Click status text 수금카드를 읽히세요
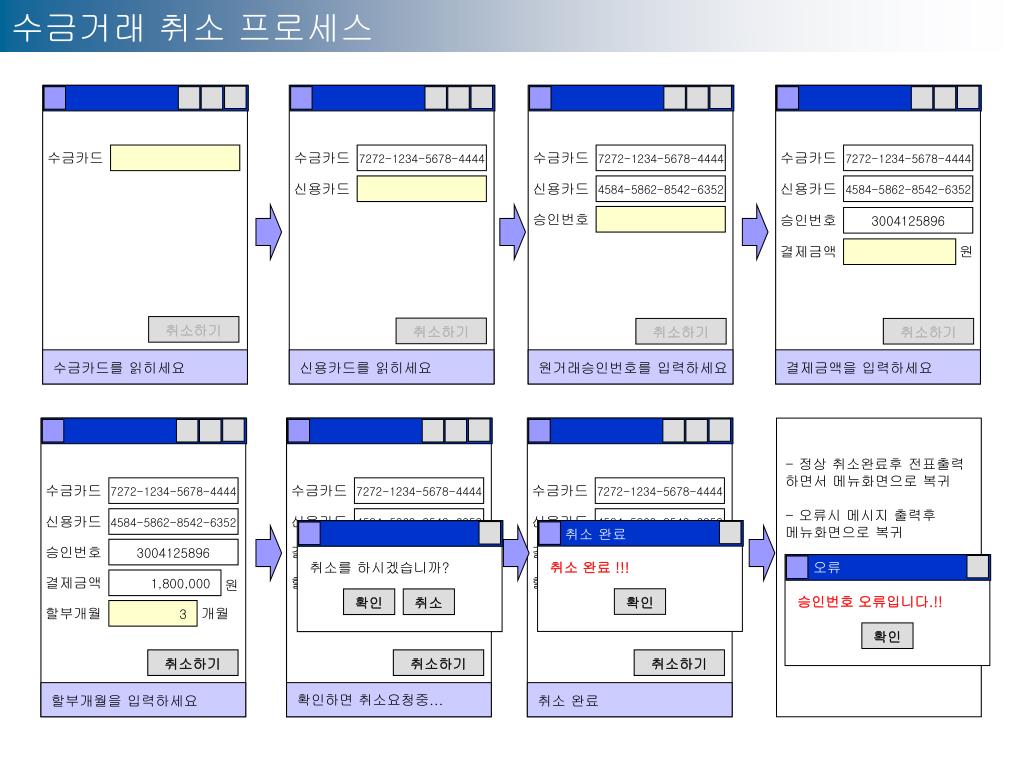1024x768 pixels. [119, 368]
